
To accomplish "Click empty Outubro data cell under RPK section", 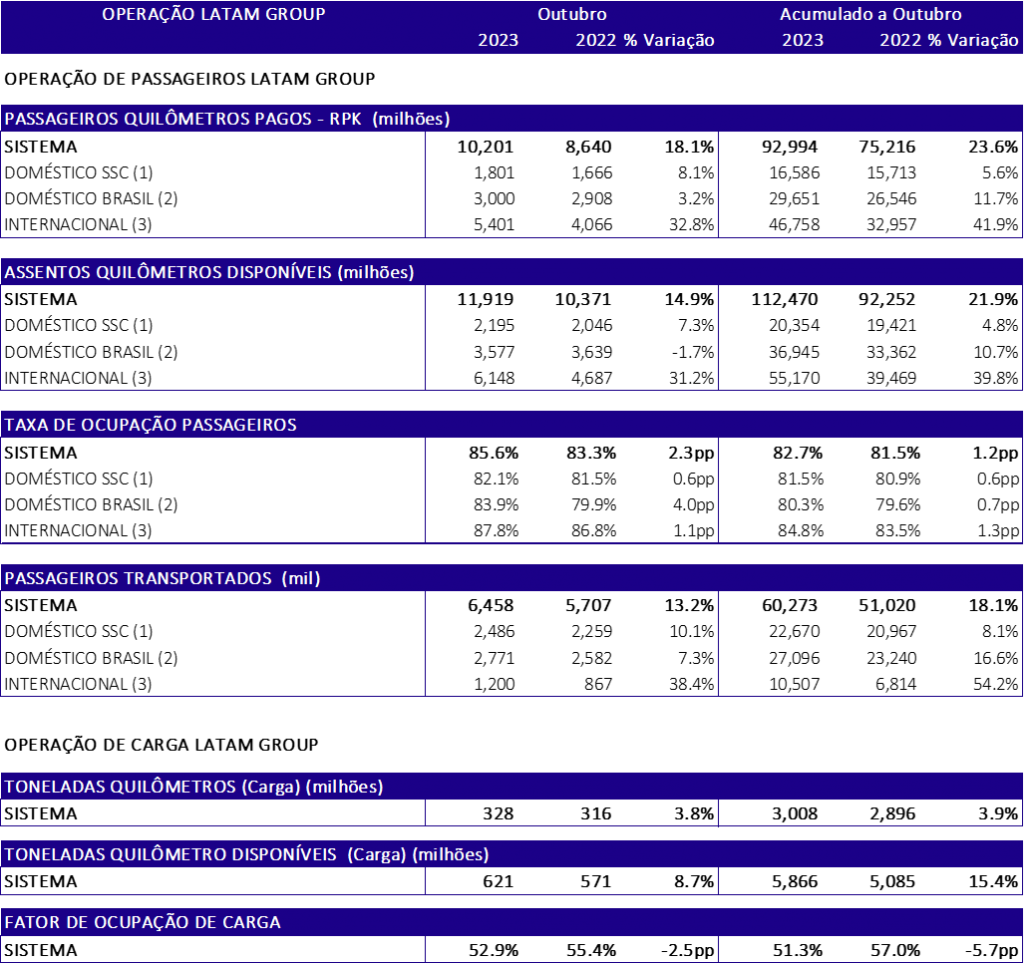I will click(572, 185).
